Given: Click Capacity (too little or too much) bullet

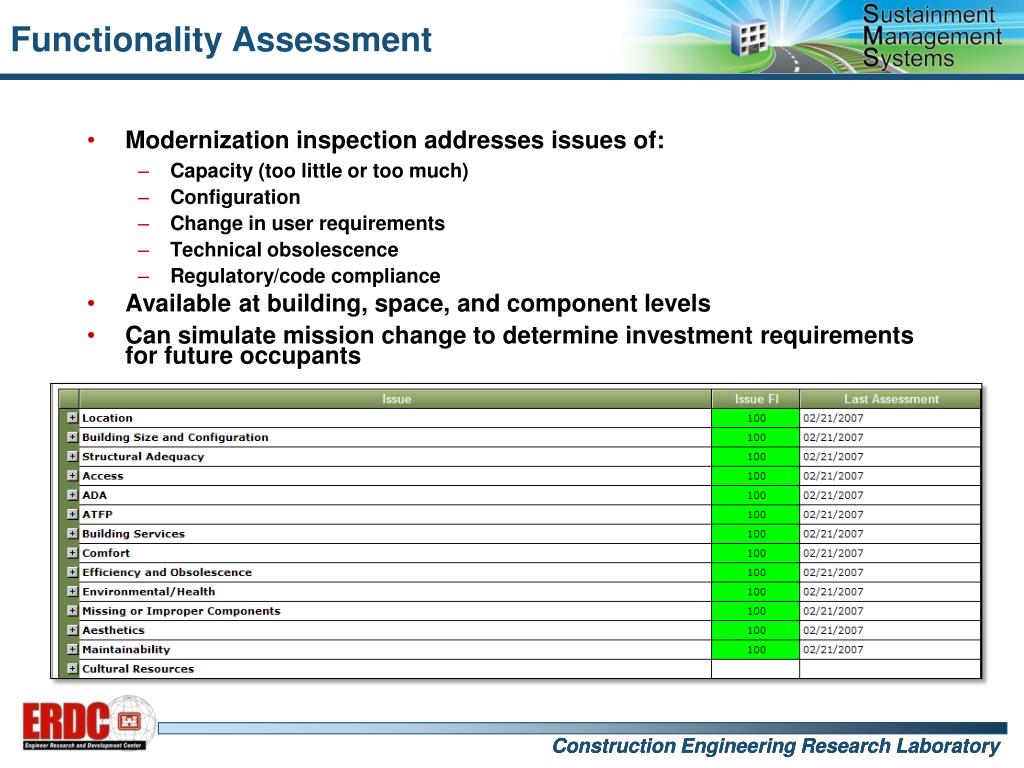Looking at the screenshot, I should 319,171.
